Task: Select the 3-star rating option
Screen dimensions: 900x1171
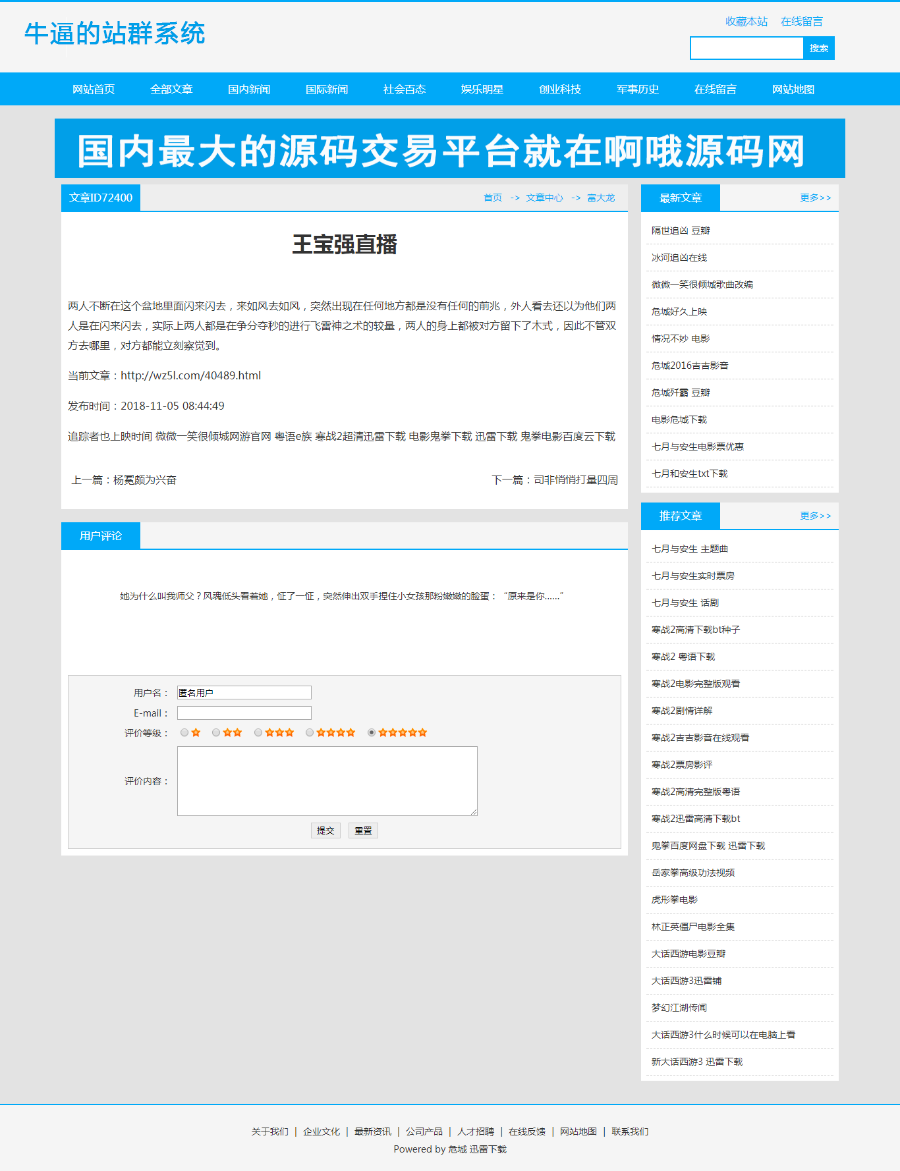Action: pos(256,733)
